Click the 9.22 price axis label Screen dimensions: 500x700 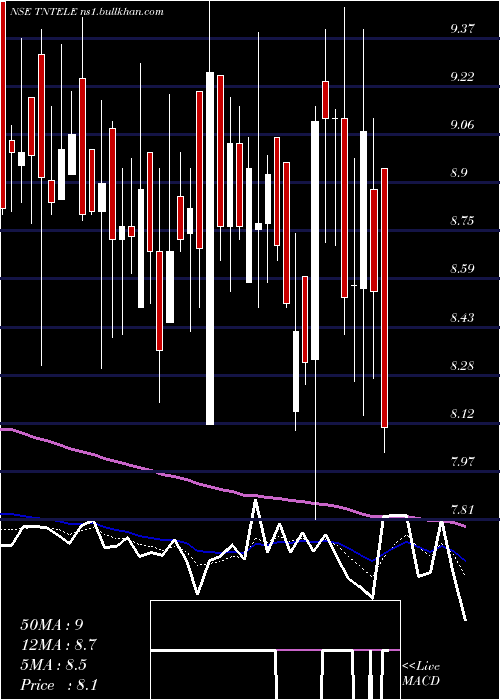462,77
